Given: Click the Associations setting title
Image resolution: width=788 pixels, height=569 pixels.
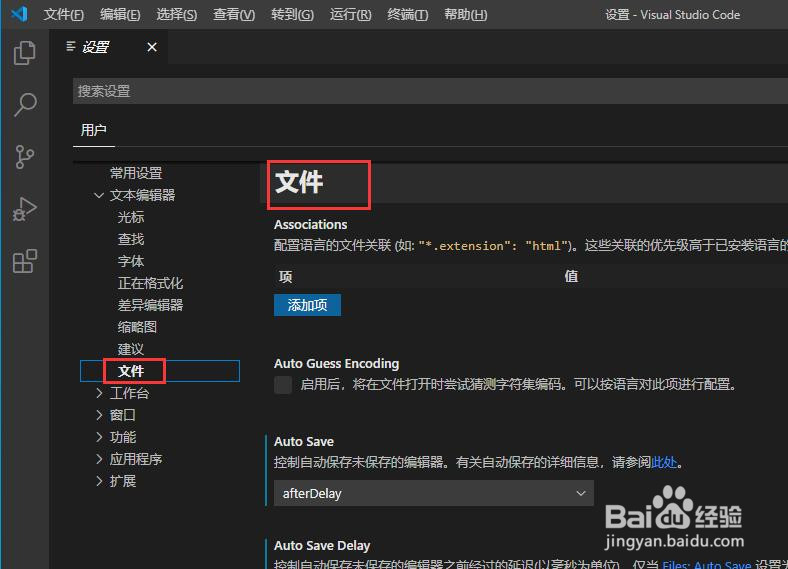Looking at the screenshot, I should [x=310, y=224].
